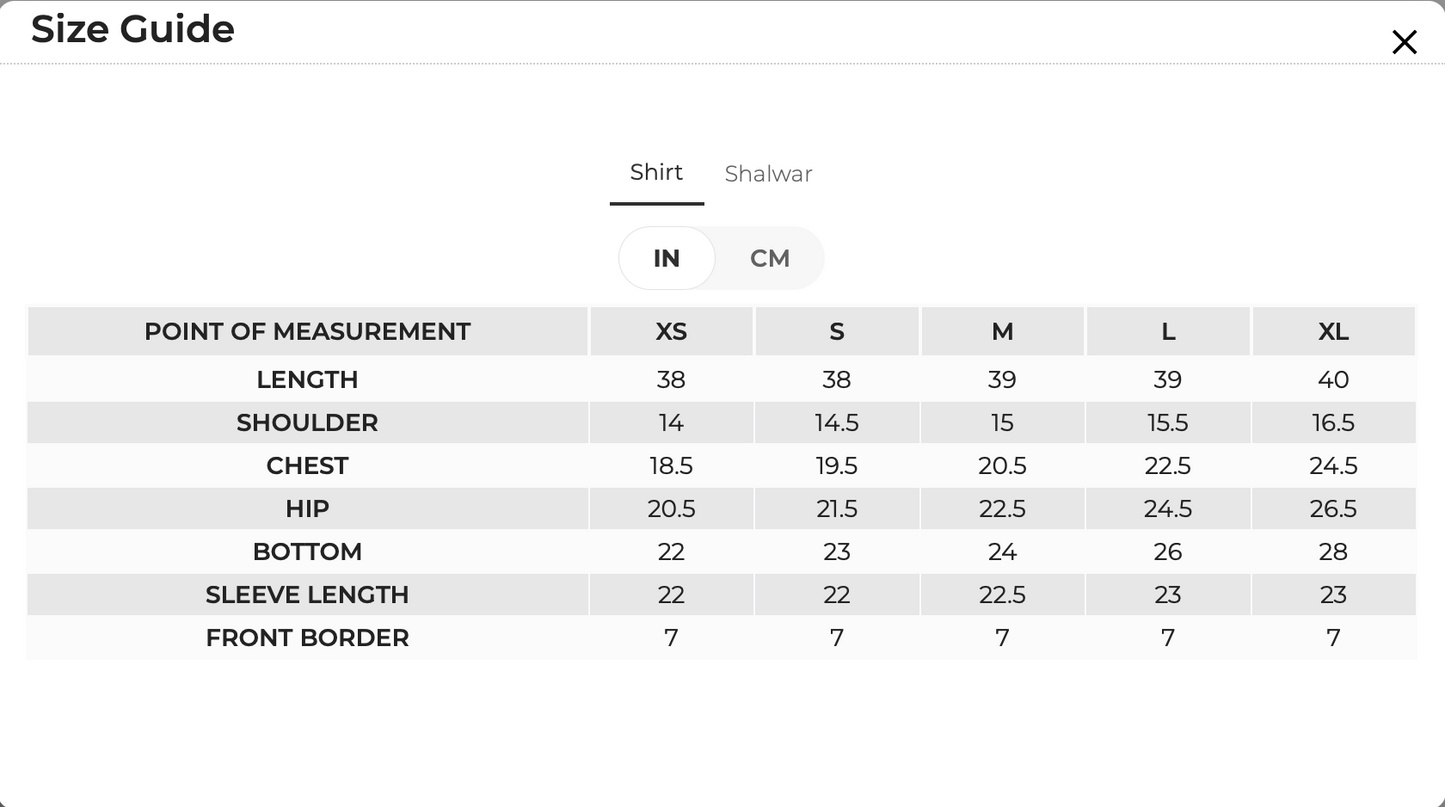The width and height of the screenshot is (1445, 807).
Task: Select the Shirt tab
Action: pos(657,173)
